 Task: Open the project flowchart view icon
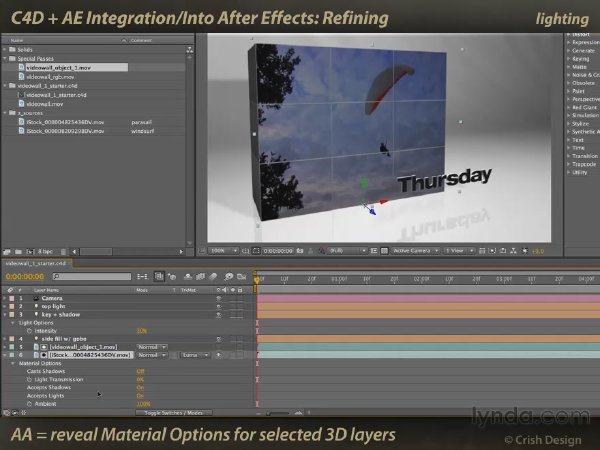click(x=190, y=50)
